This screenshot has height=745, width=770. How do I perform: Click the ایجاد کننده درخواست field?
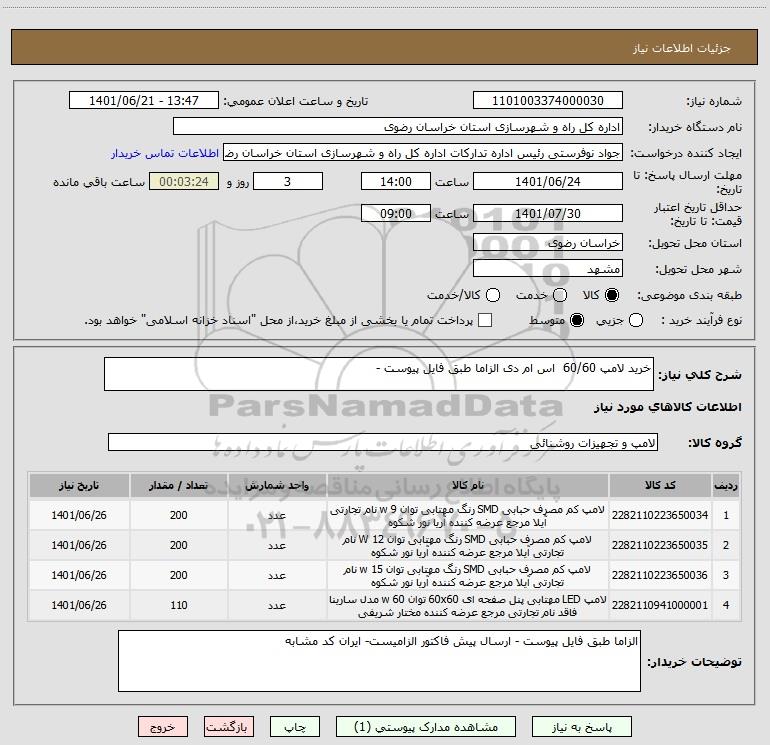point(423,153)
